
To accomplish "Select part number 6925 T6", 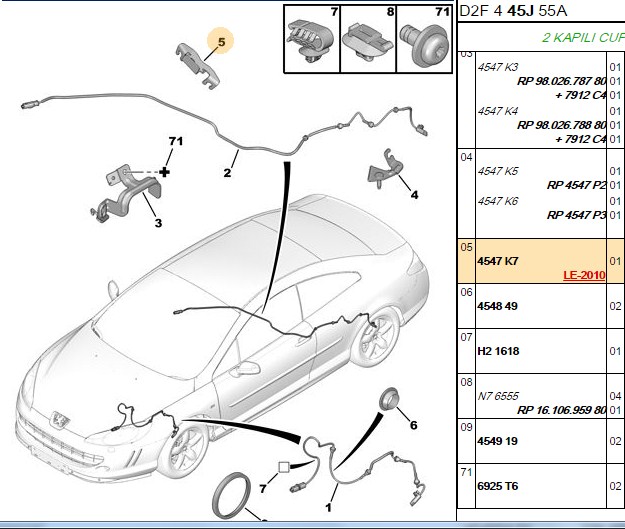I will tap(498, 486).
